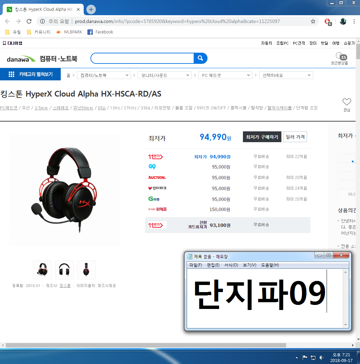Open the Notepad 서식 menu
The width and height of the screenshot is (360, 364).
tap(231, 265)
